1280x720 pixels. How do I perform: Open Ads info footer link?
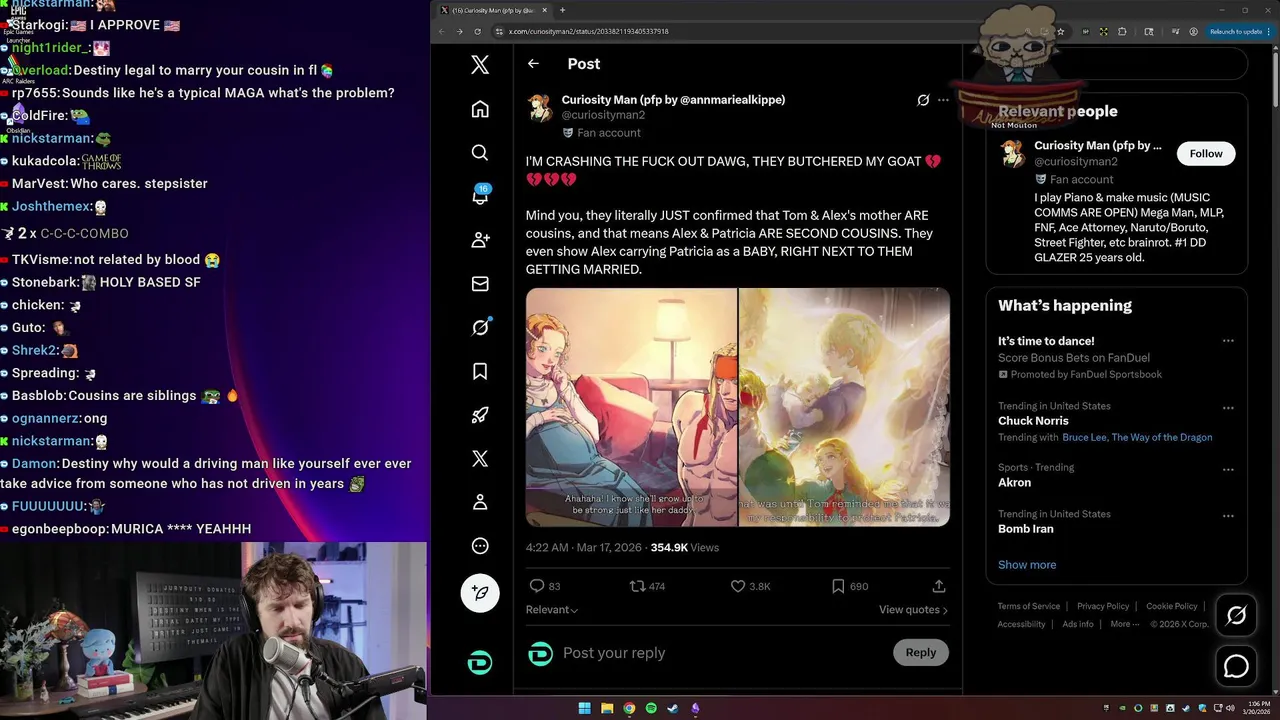point(1078,624)
